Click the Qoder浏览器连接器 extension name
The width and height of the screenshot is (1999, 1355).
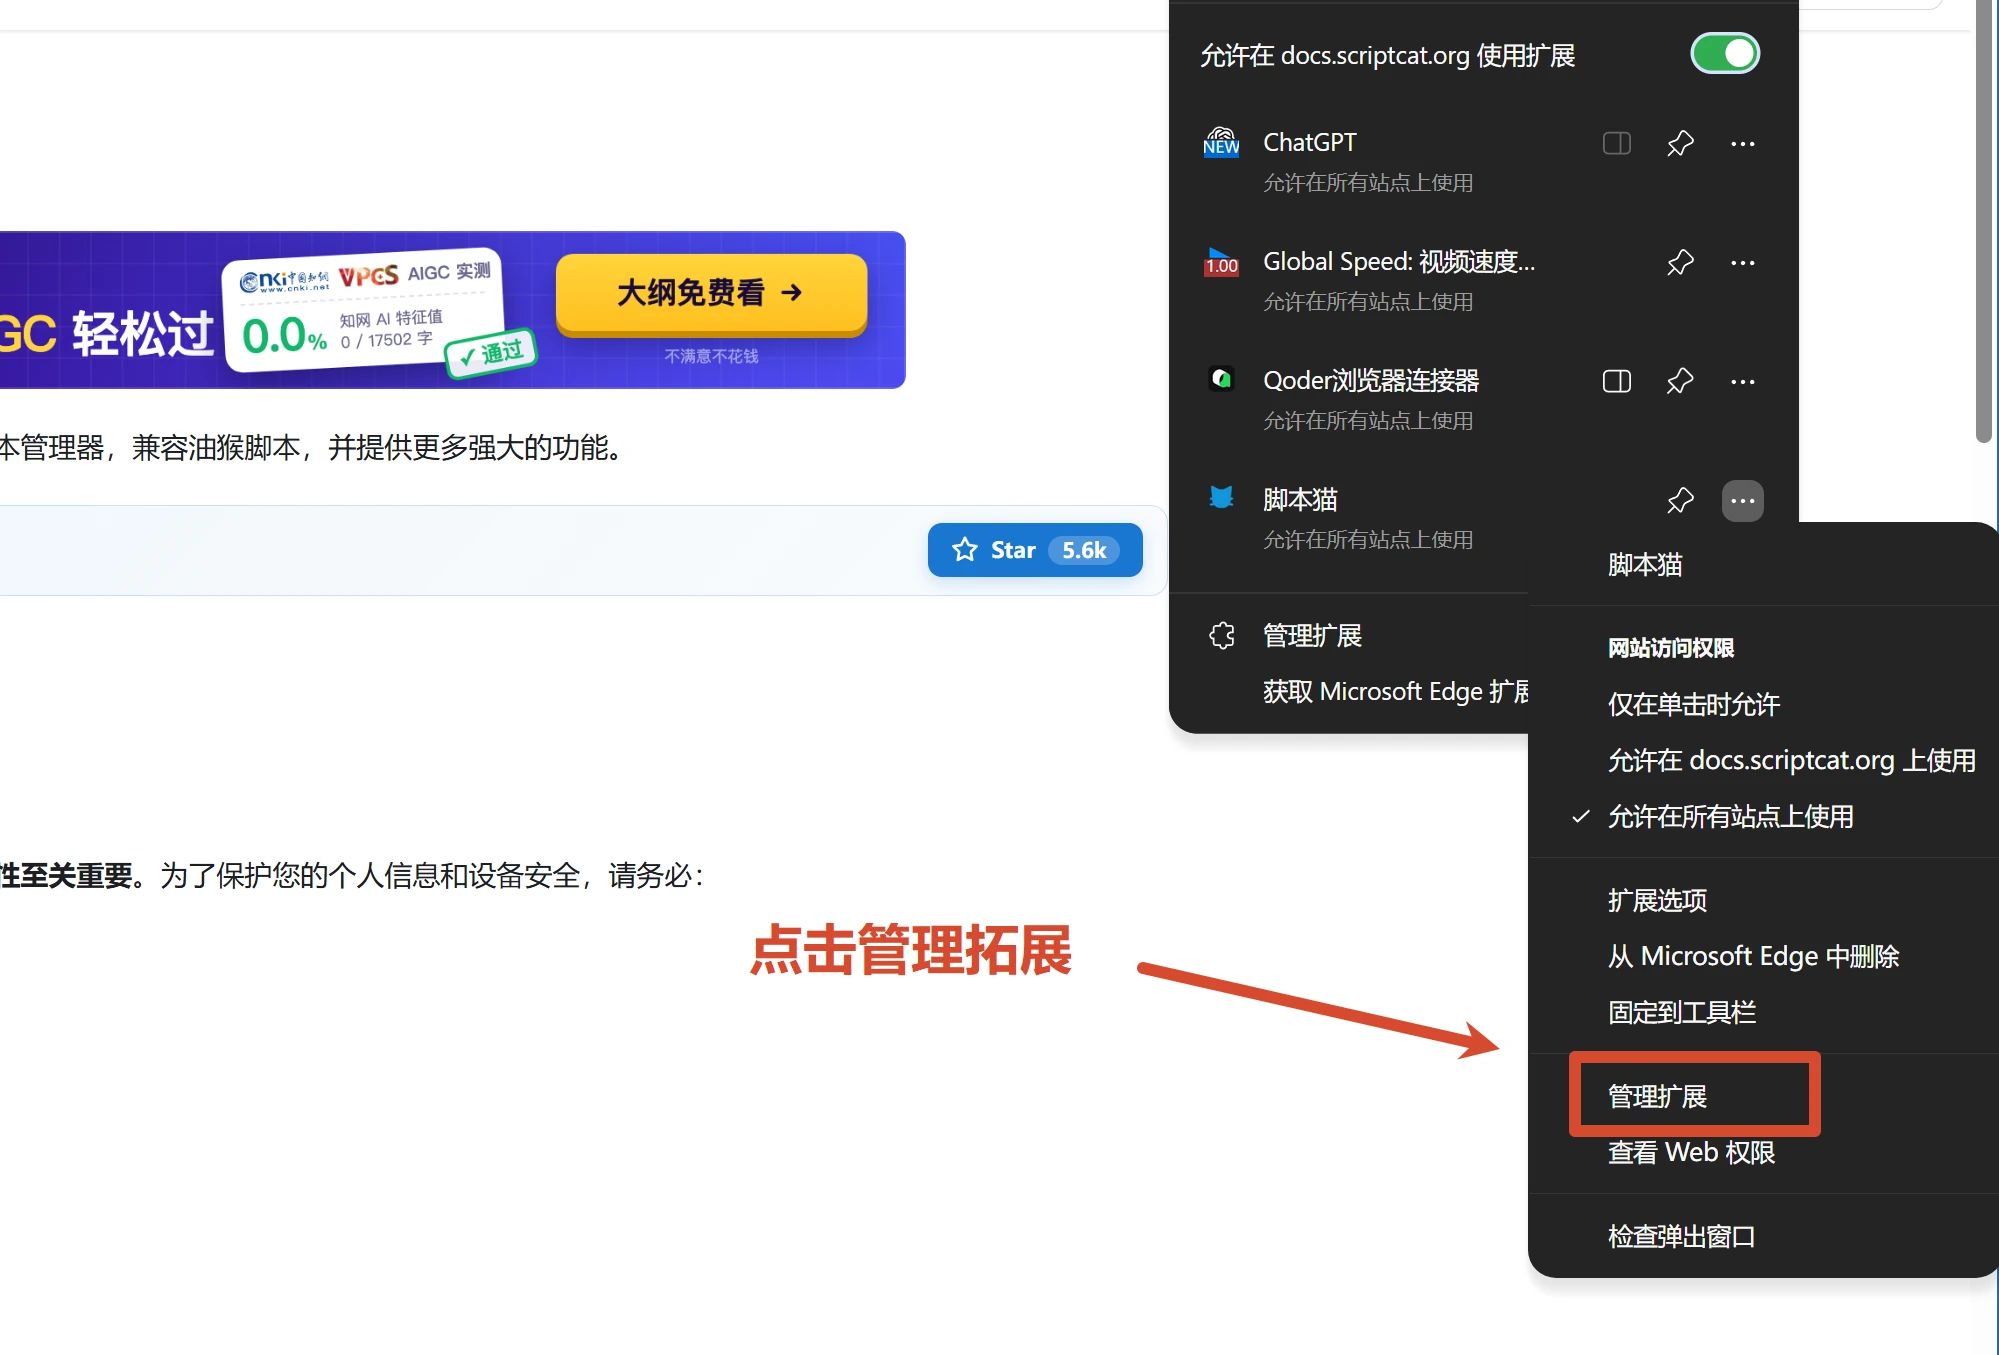click(1371, 380)
